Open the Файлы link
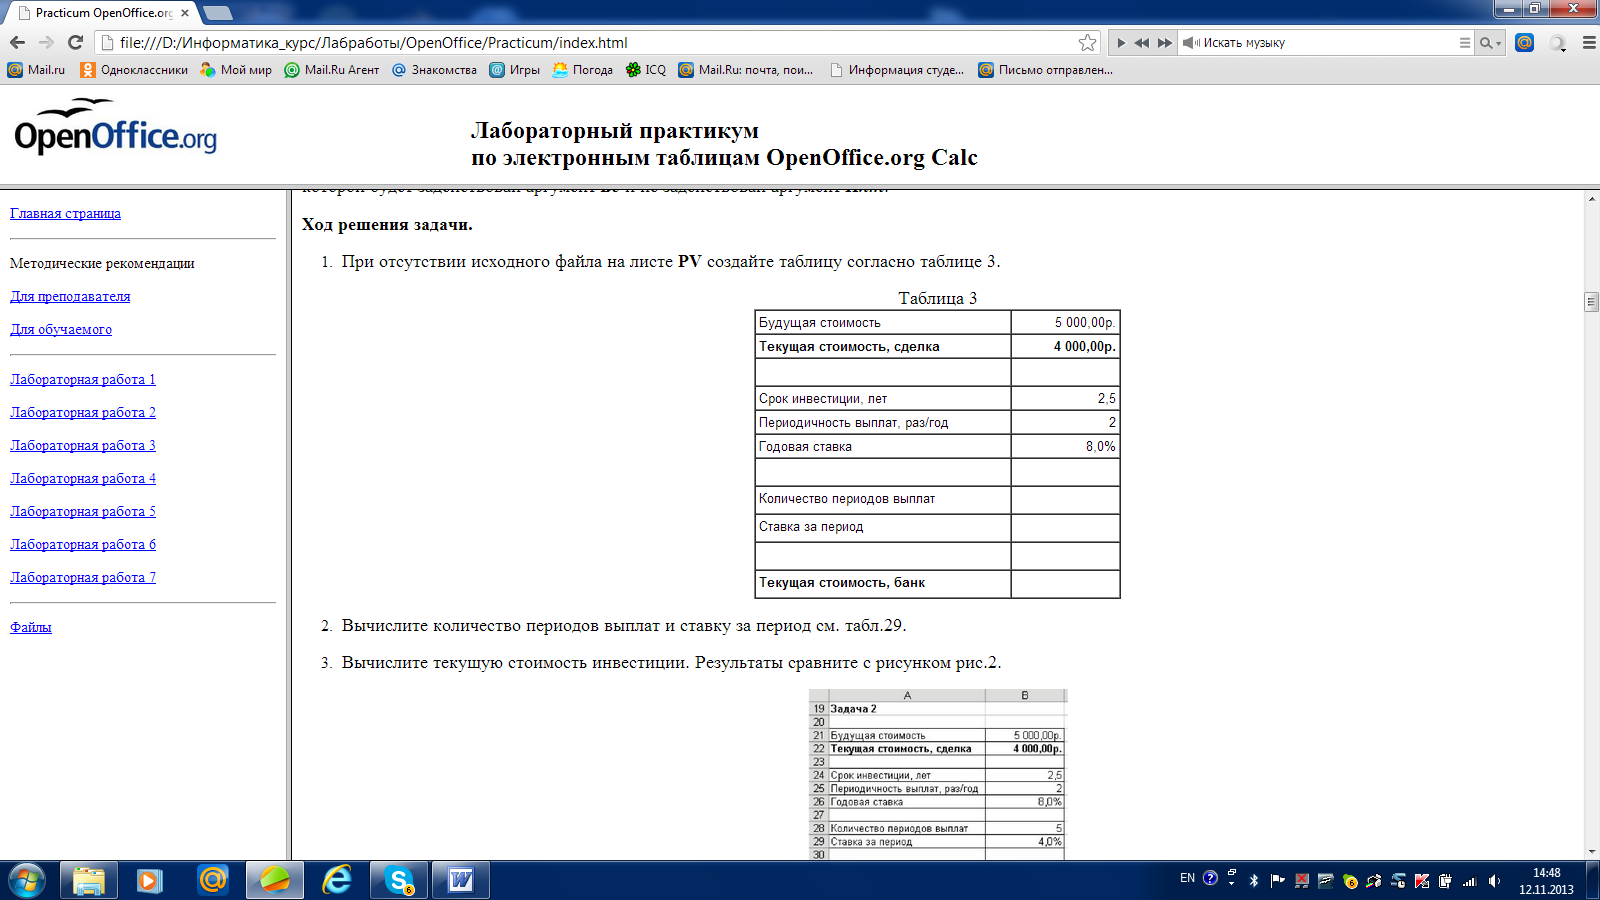Image resolution: width=1600 pixels, height=900 pixels. click(31, 627)
